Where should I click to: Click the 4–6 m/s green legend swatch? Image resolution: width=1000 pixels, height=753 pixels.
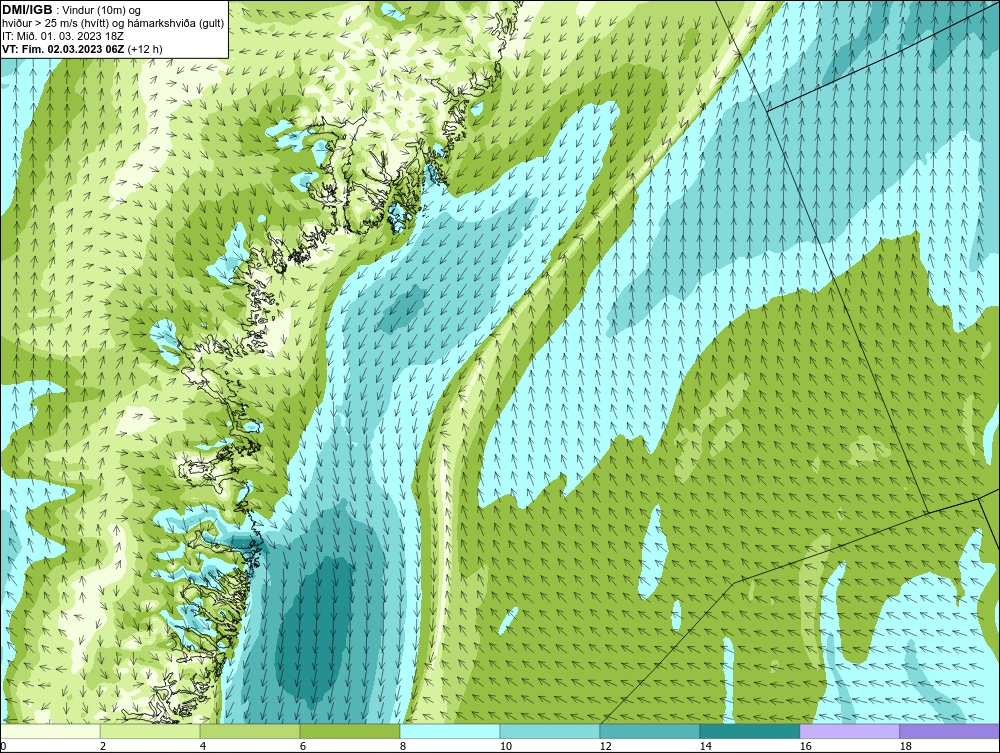tap(250, 731)
